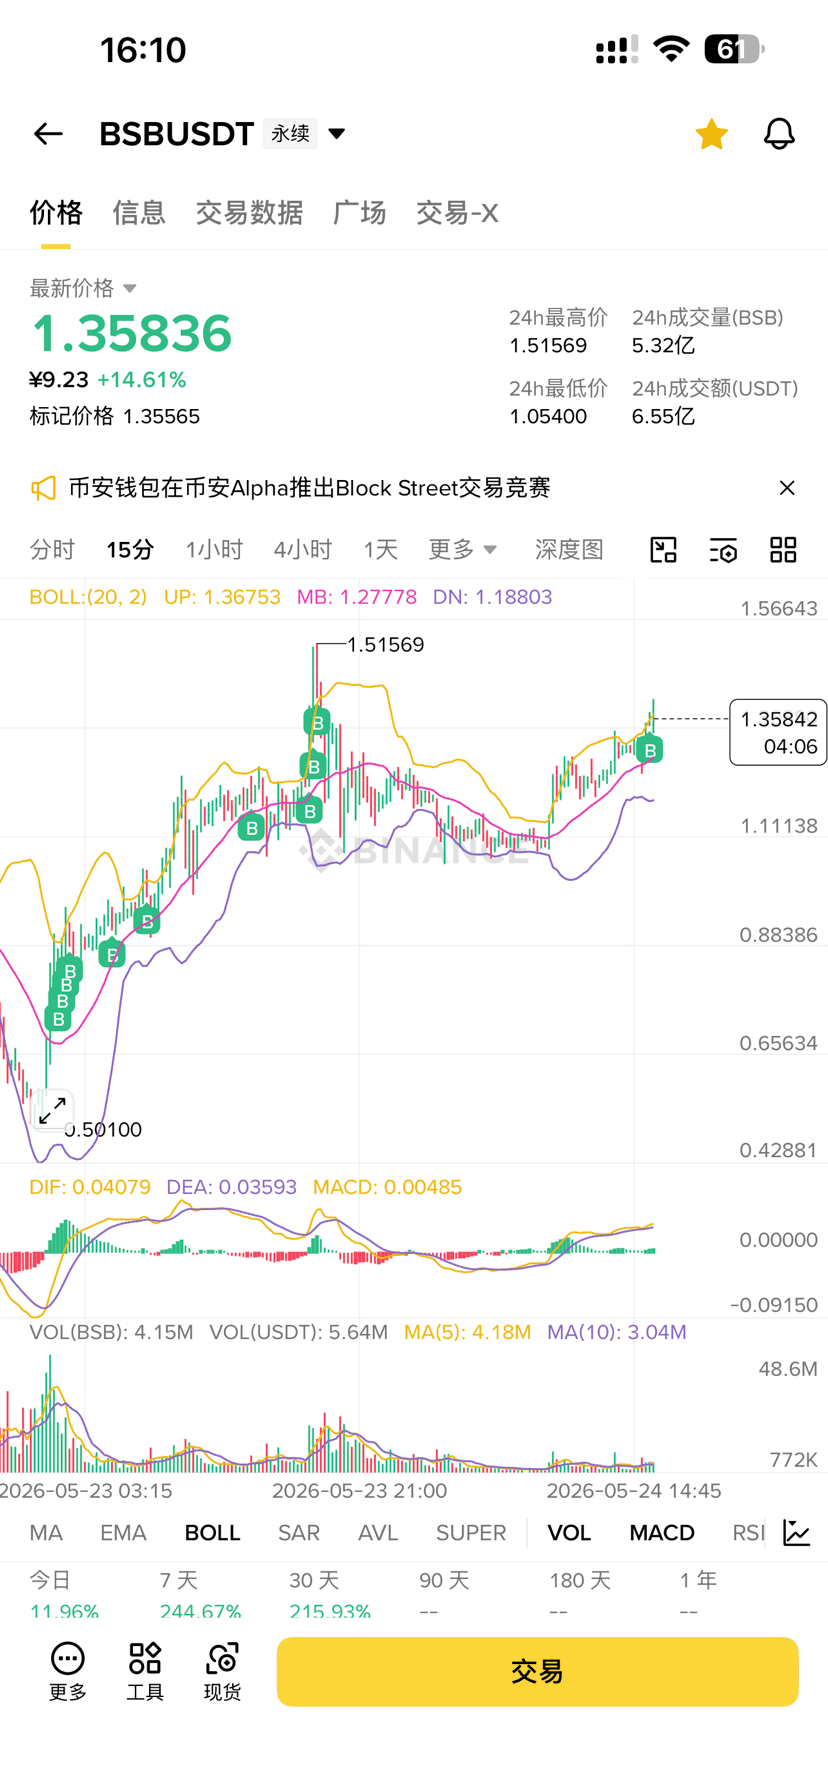The image size is (828, 1792).
Task: Switch to 现货 spot market icon
Action: pyautogui.click(x=222, y=1672)
